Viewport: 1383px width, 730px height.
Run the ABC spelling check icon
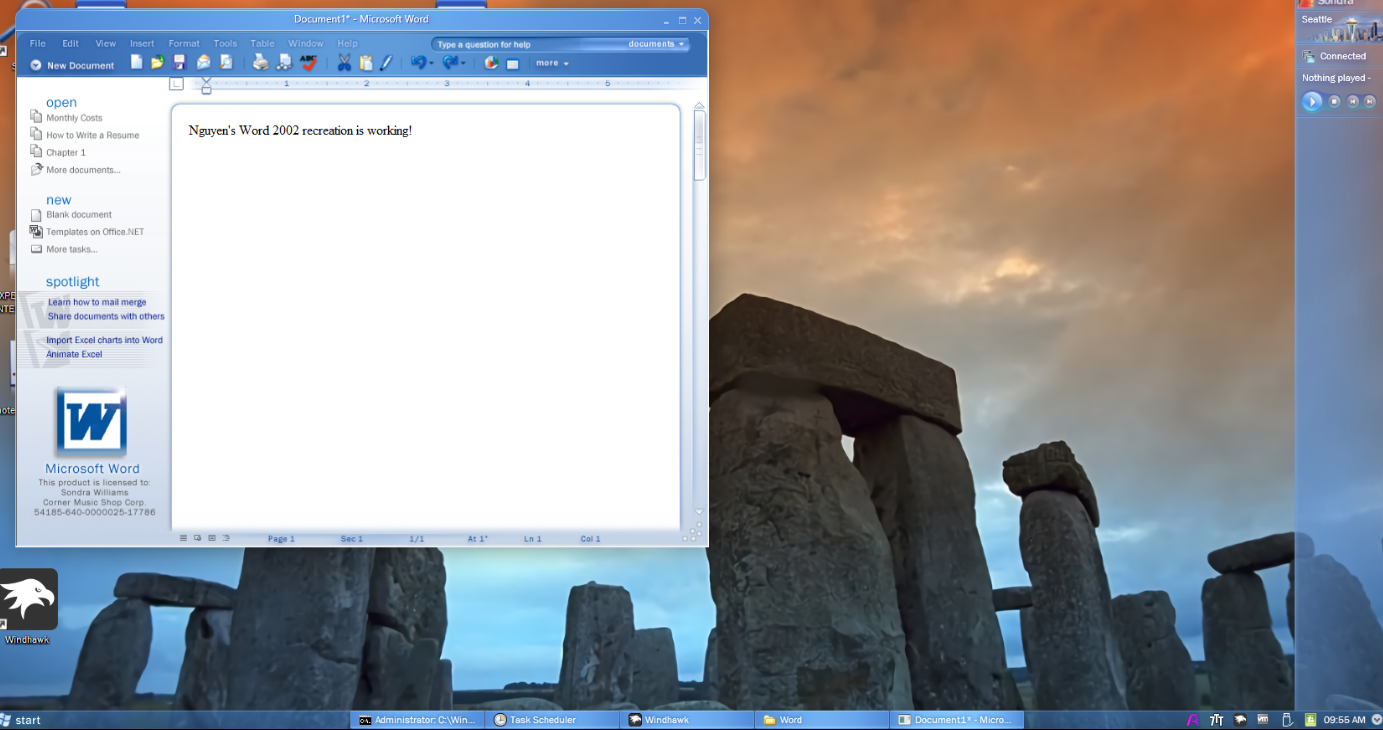pos(309,63)
